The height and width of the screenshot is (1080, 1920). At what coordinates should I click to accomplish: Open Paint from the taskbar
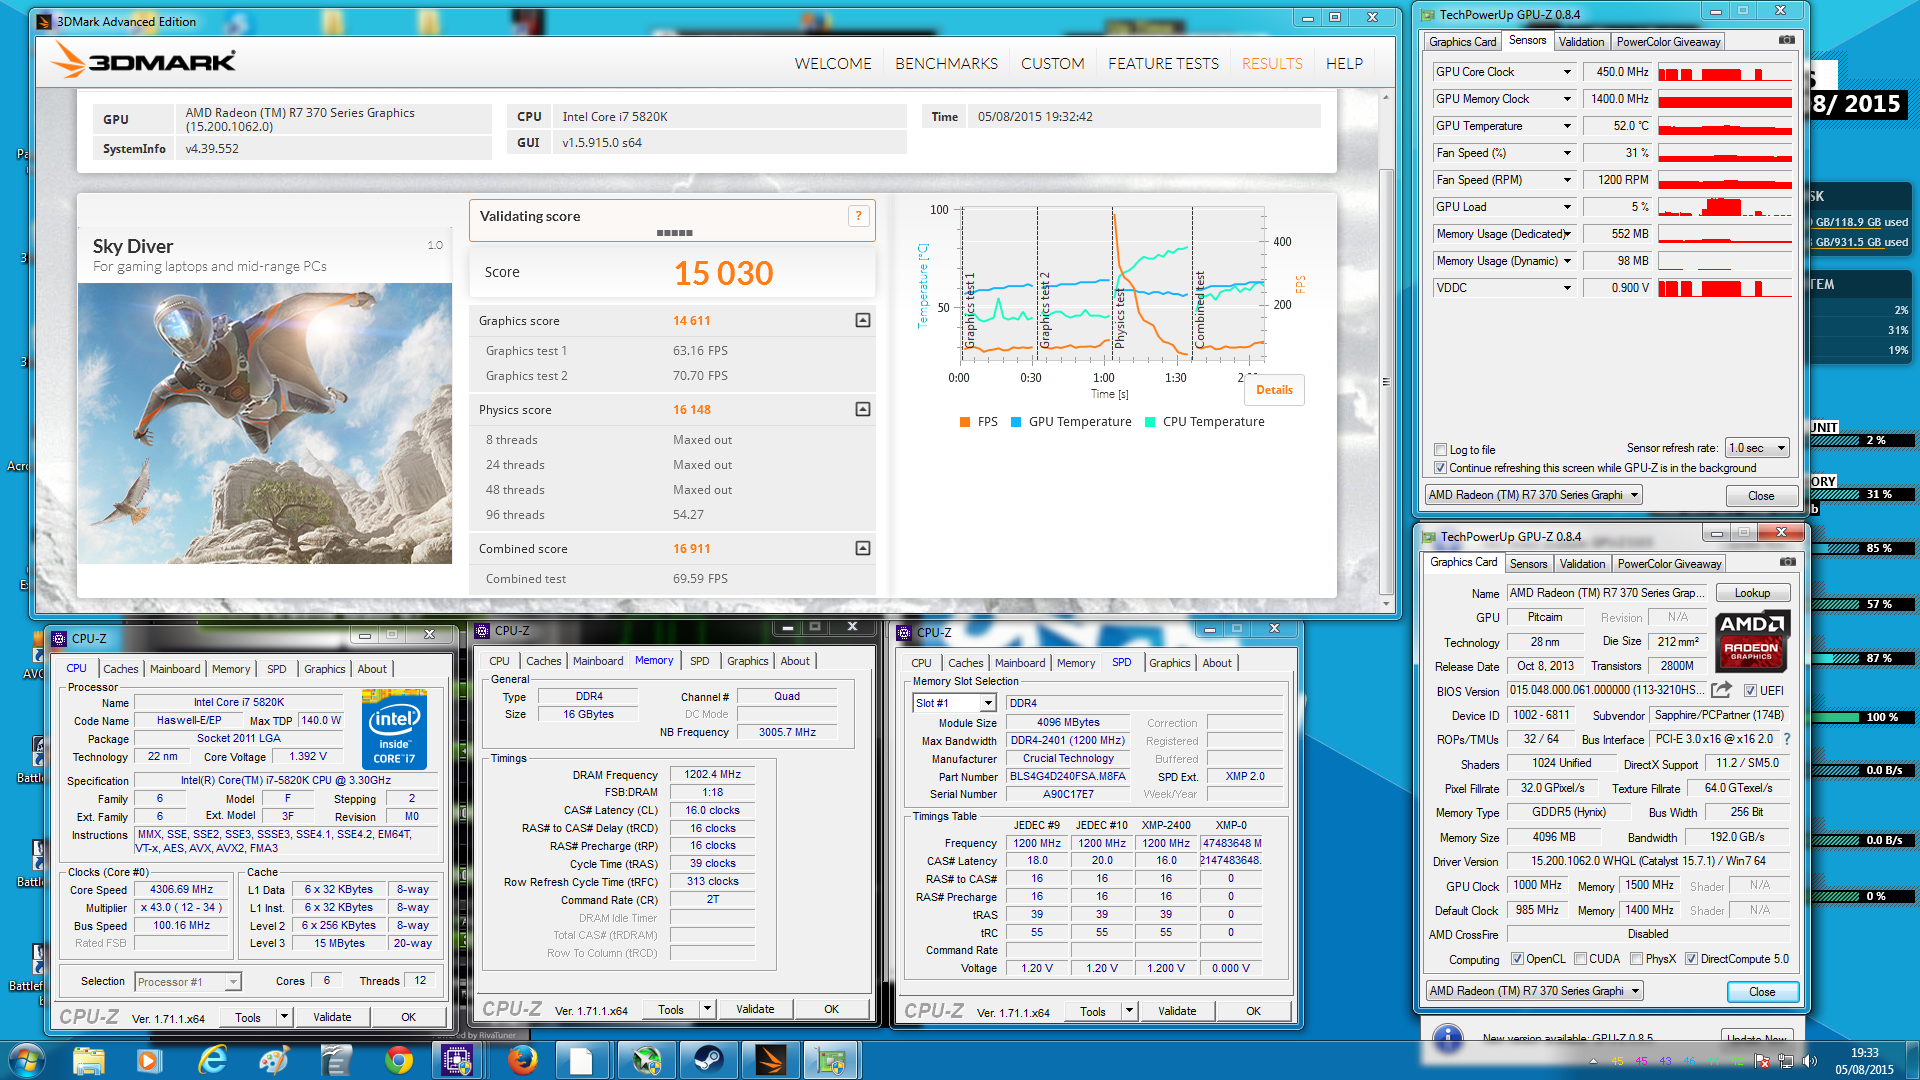[273, 1060]
